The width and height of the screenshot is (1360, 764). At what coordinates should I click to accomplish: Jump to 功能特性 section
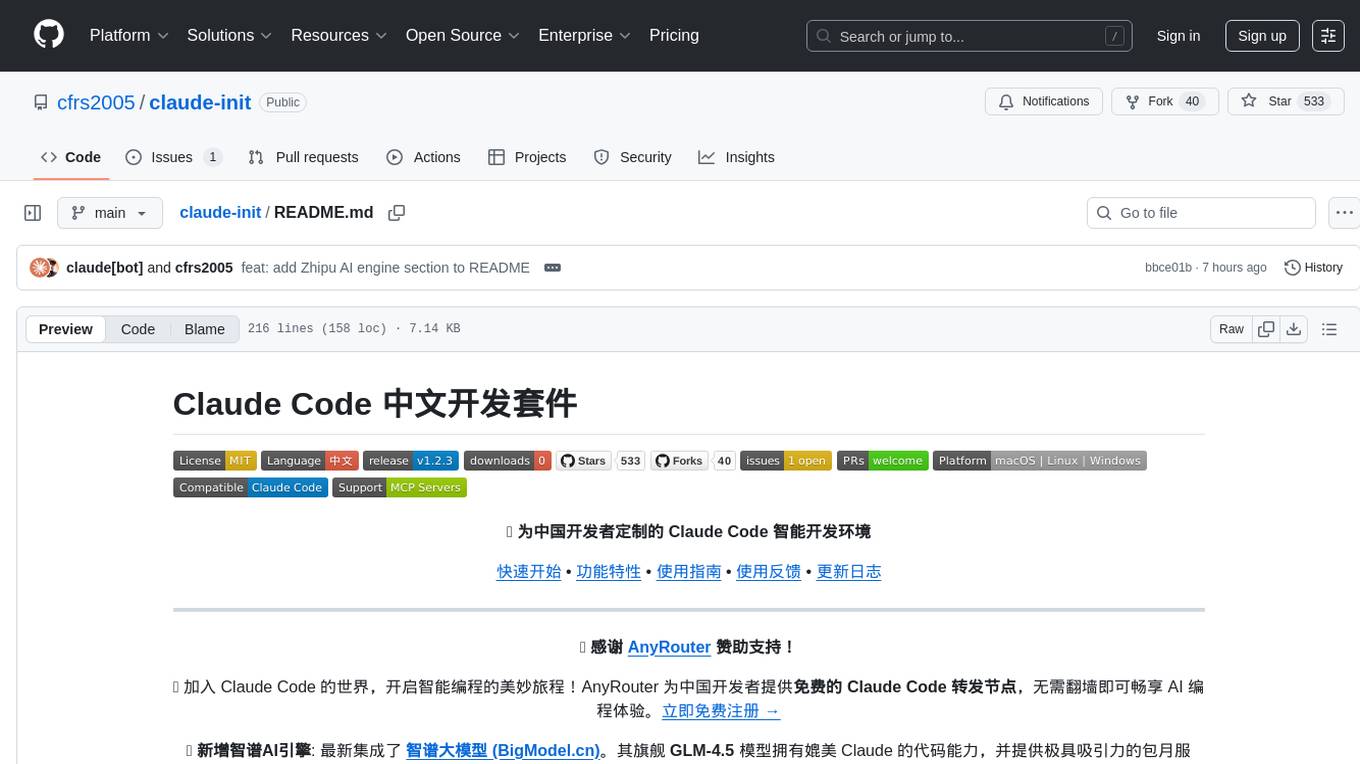click(x=609, y=572)
